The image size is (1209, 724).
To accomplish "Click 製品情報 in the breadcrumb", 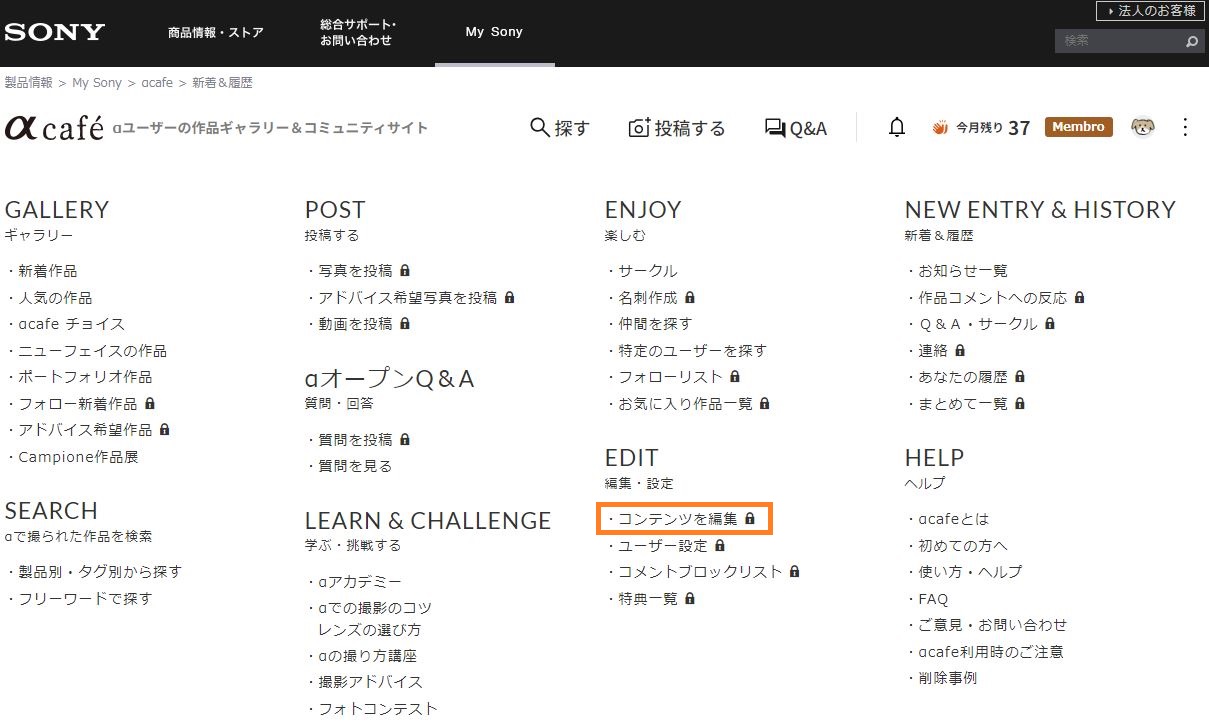I will click(29, 83).
